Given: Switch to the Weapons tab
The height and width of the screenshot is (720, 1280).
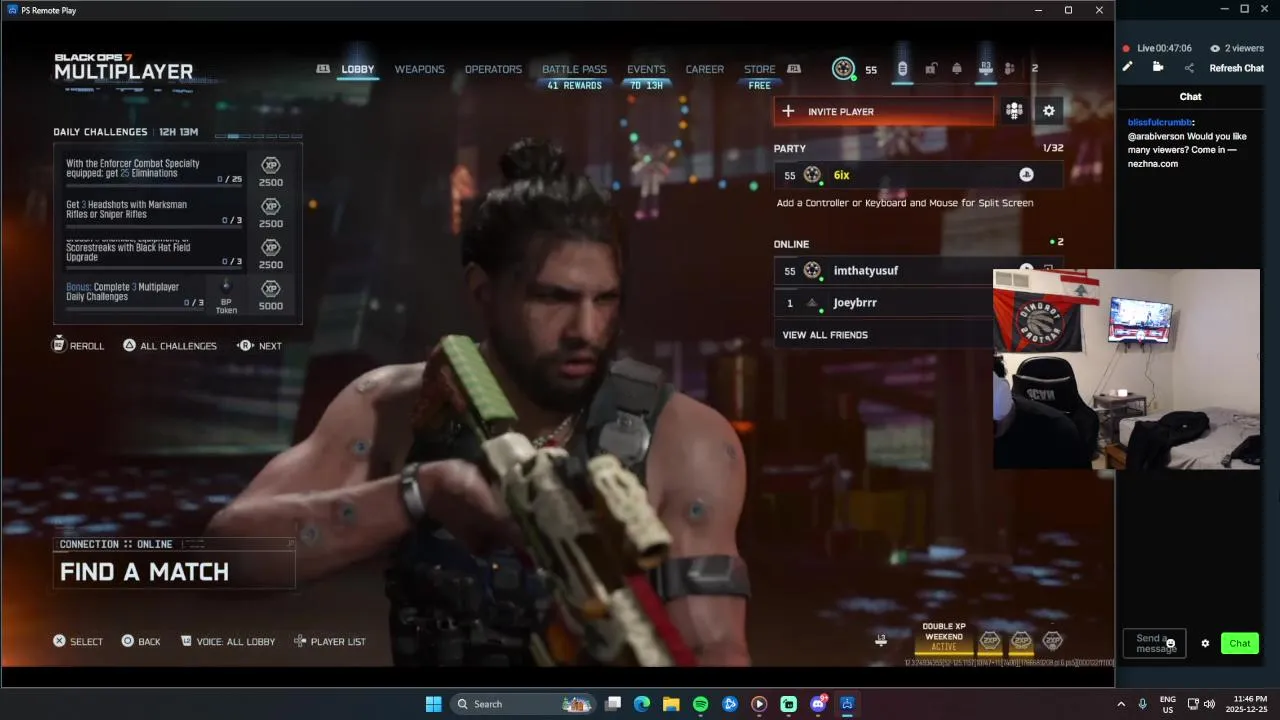Looking at the screenshot, I should (420, 69).
